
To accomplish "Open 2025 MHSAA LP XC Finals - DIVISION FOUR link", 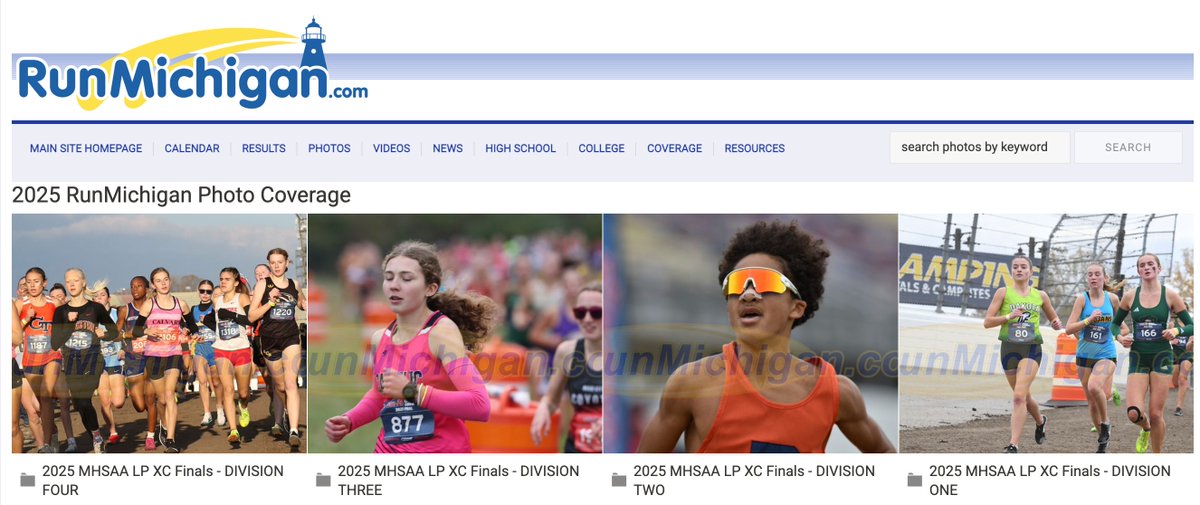I will [x=163, y=480].
